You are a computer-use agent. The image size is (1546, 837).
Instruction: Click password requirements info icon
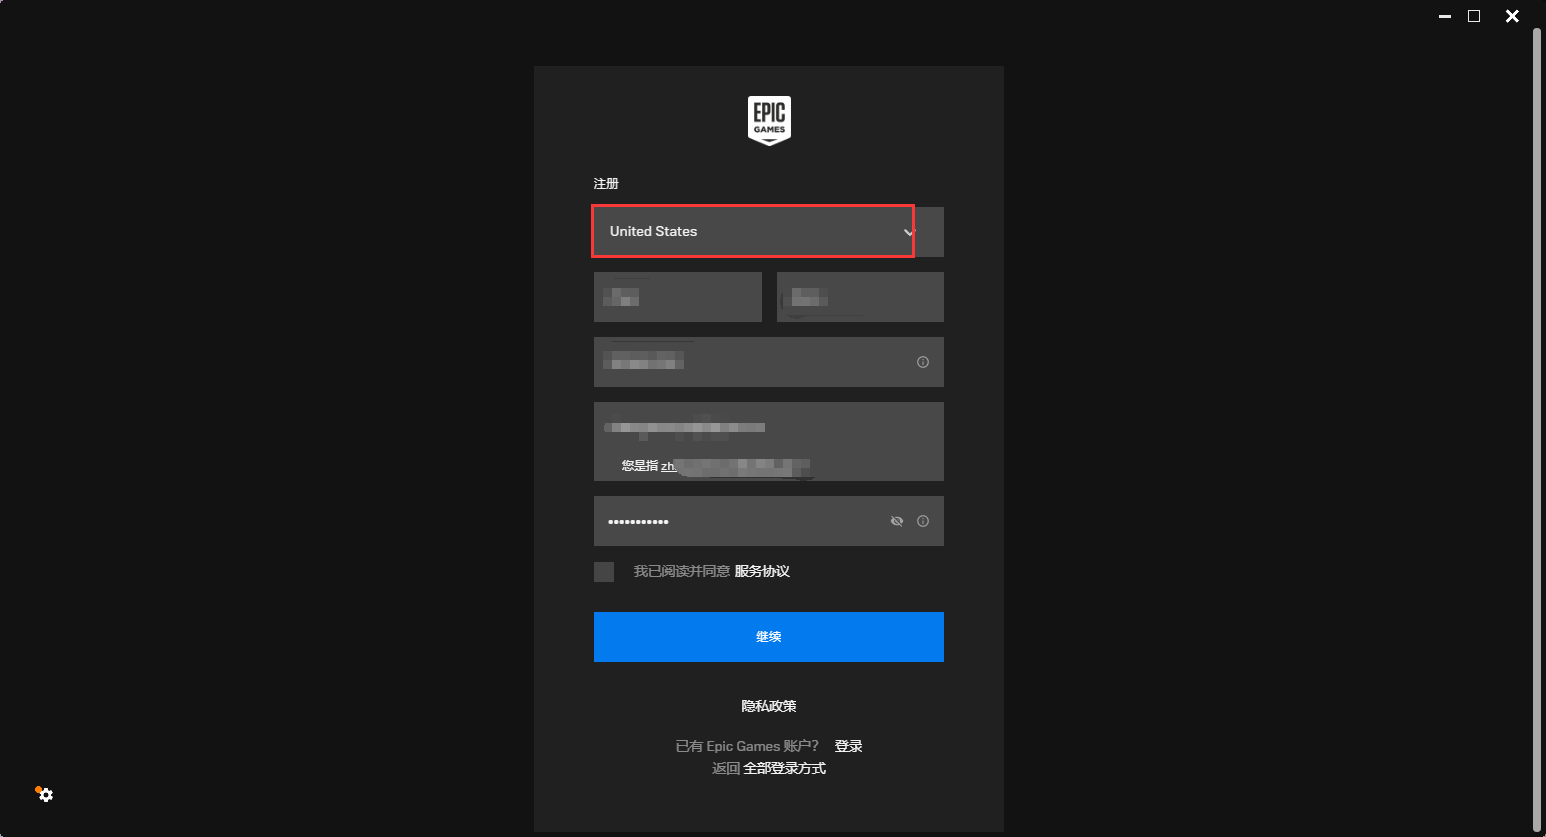pyautogui.click(x=923, y=521)
